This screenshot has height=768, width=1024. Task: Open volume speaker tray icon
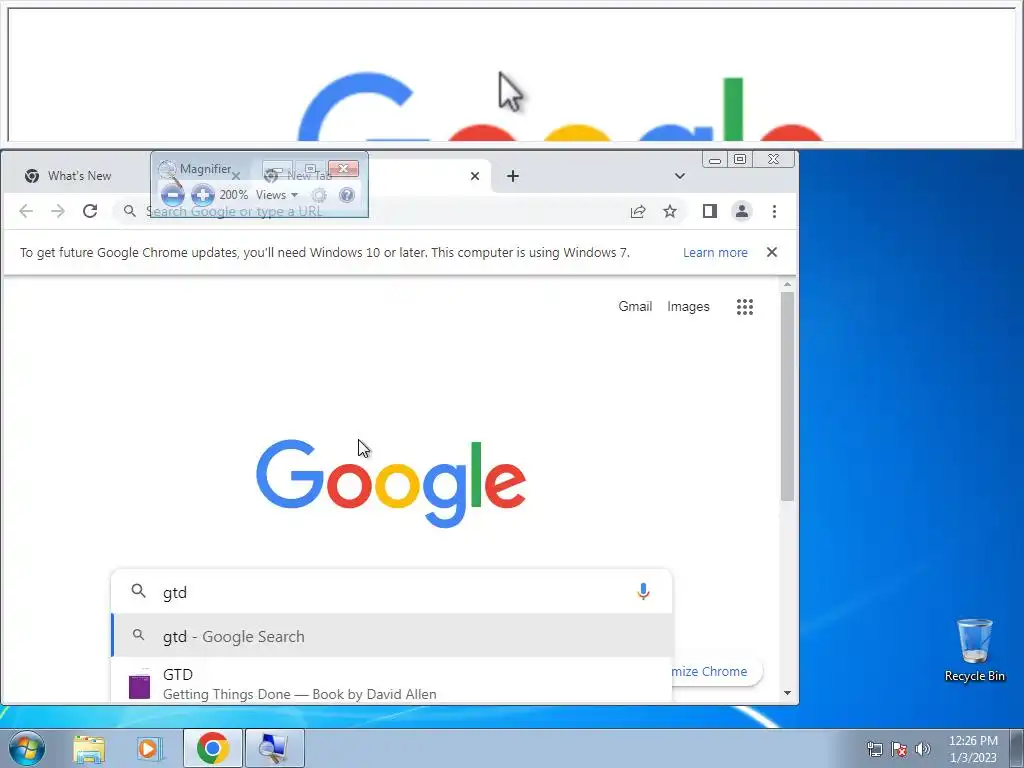[923, 749]
